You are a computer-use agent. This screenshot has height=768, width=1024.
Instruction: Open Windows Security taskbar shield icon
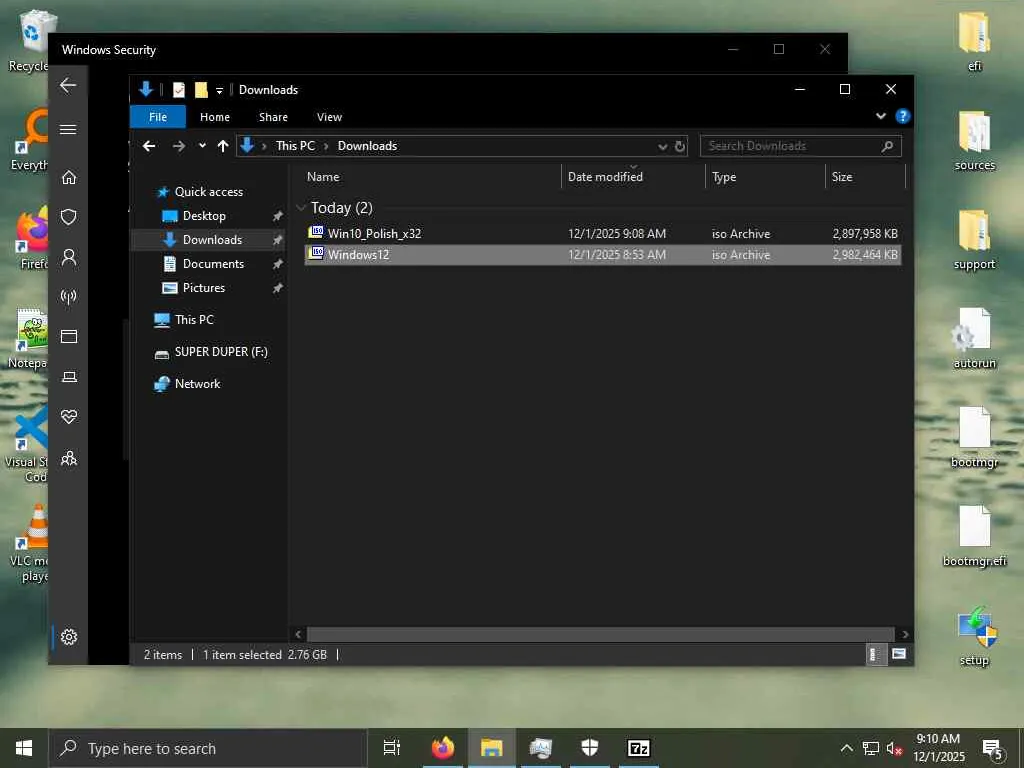point(589,748)
